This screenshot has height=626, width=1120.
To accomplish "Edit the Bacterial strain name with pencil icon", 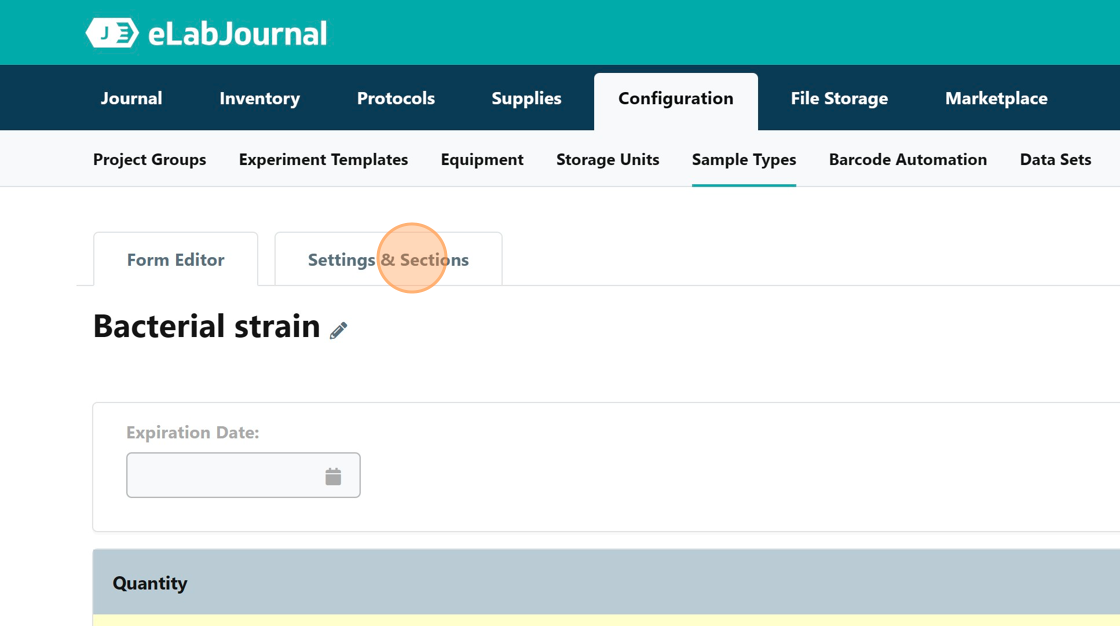I will tap(339, 330).
